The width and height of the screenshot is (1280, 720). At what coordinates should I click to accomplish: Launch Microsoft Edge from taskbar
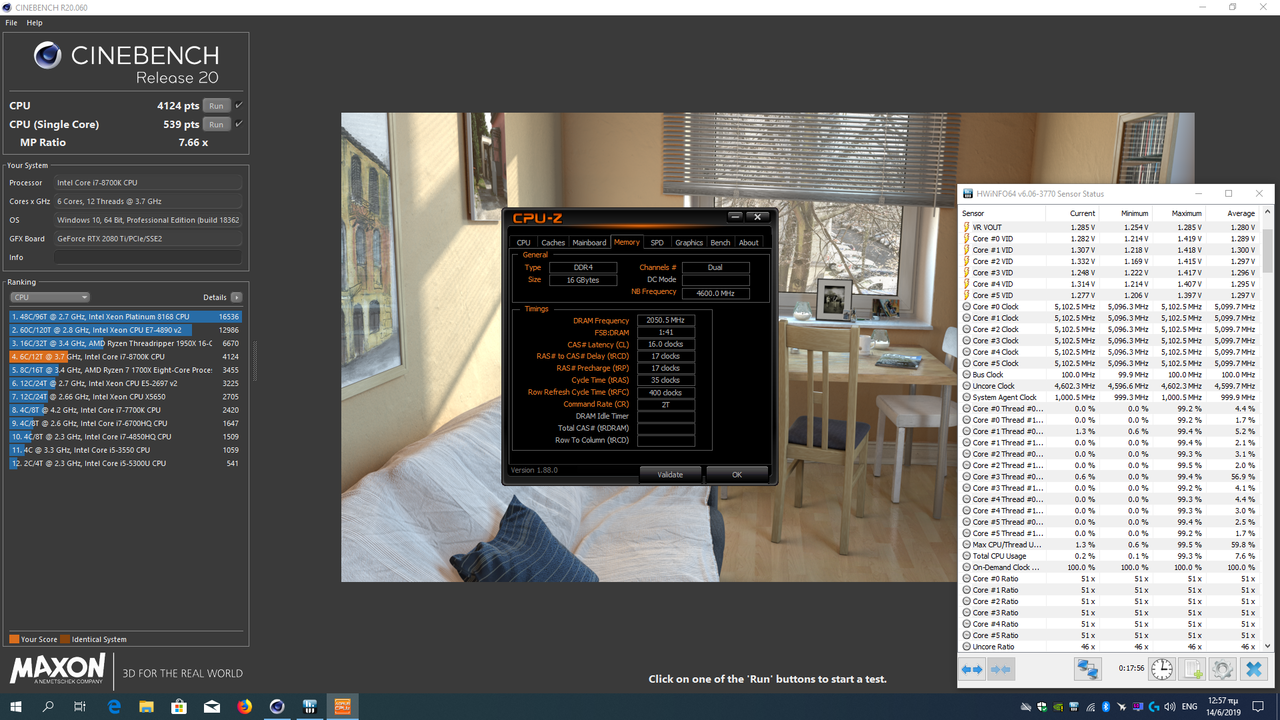click(x=114, y=706)
